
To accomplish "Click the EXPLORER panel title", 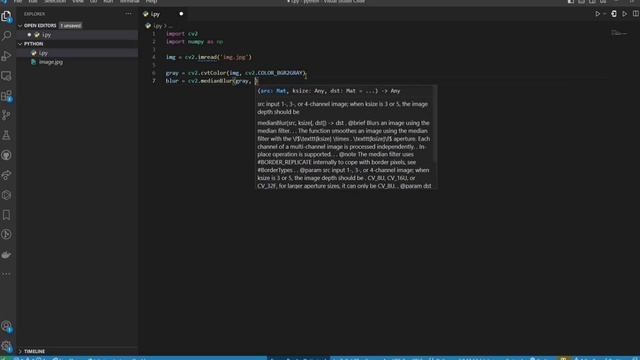I will (34, 14).
